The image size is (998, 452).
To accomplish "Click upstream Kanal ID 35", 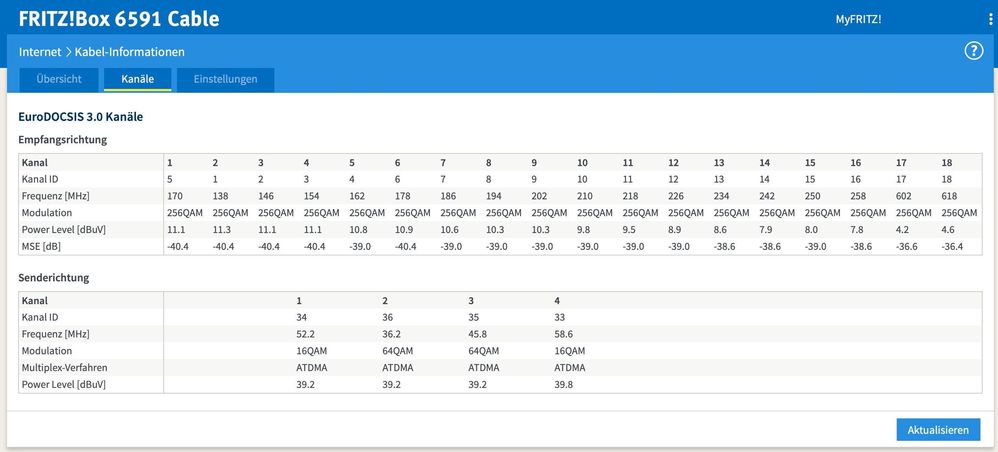I will [x=474, y=317].
